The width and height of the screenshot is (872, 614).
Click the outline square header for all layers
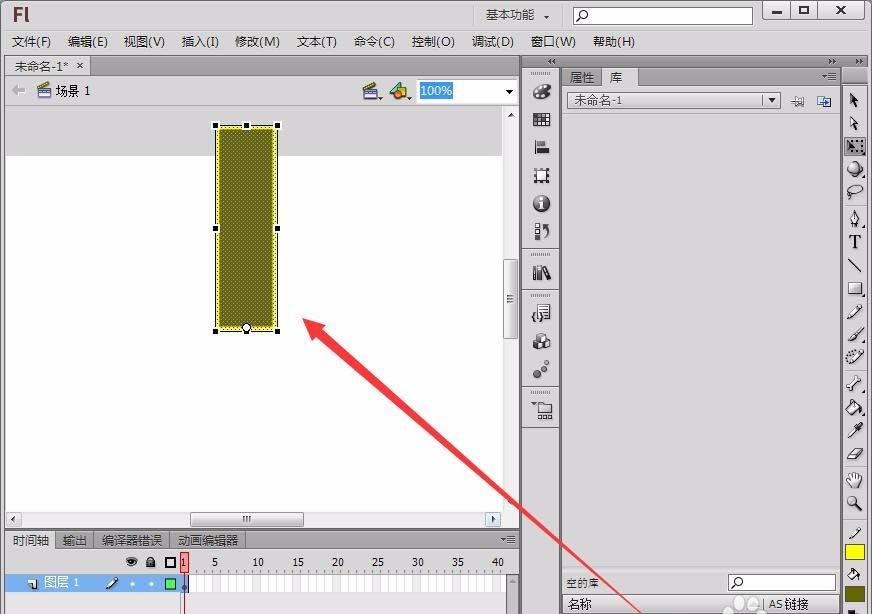tap(170, 562)
